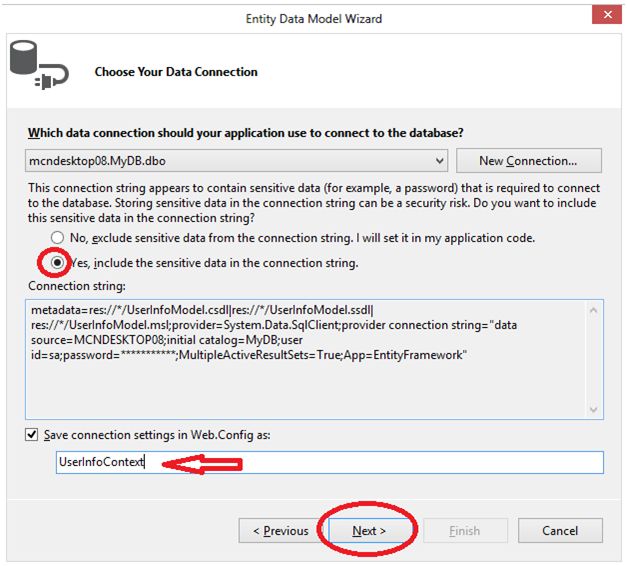This screenshot has width=627, height=566.
Task: Open the mcndesktop08.MyDB.dbo data connection dropdown
Action: pos(440,161)
